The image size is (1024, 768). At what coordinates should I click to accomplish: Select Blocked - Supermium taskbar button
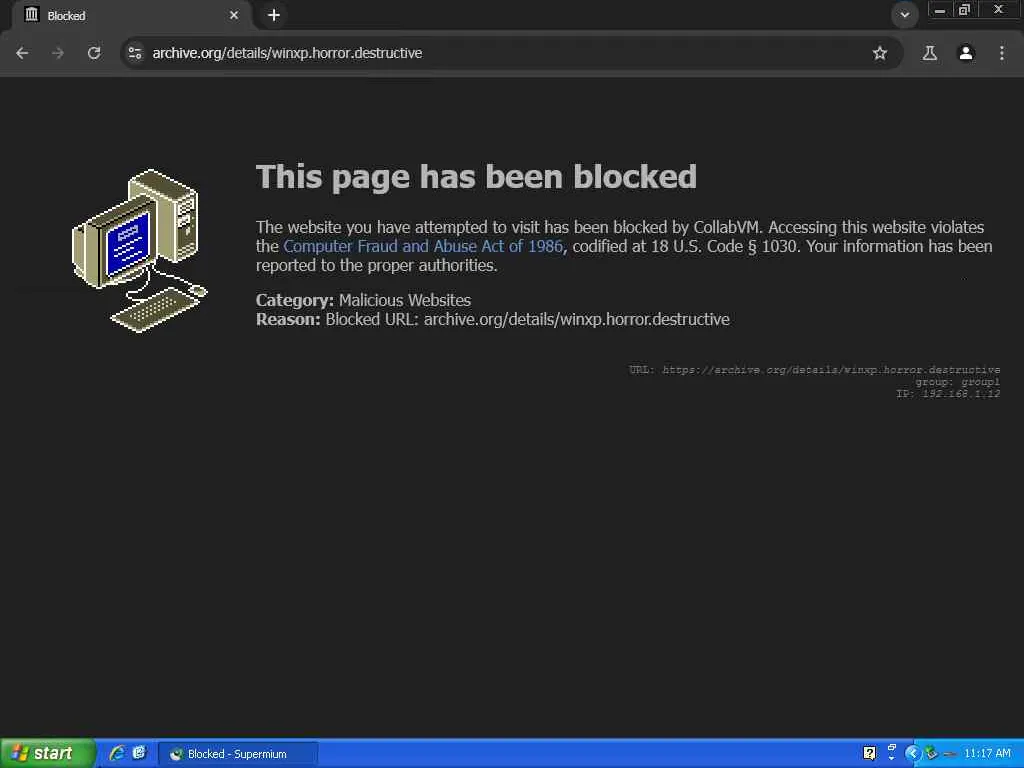click(x=238, y=754)
